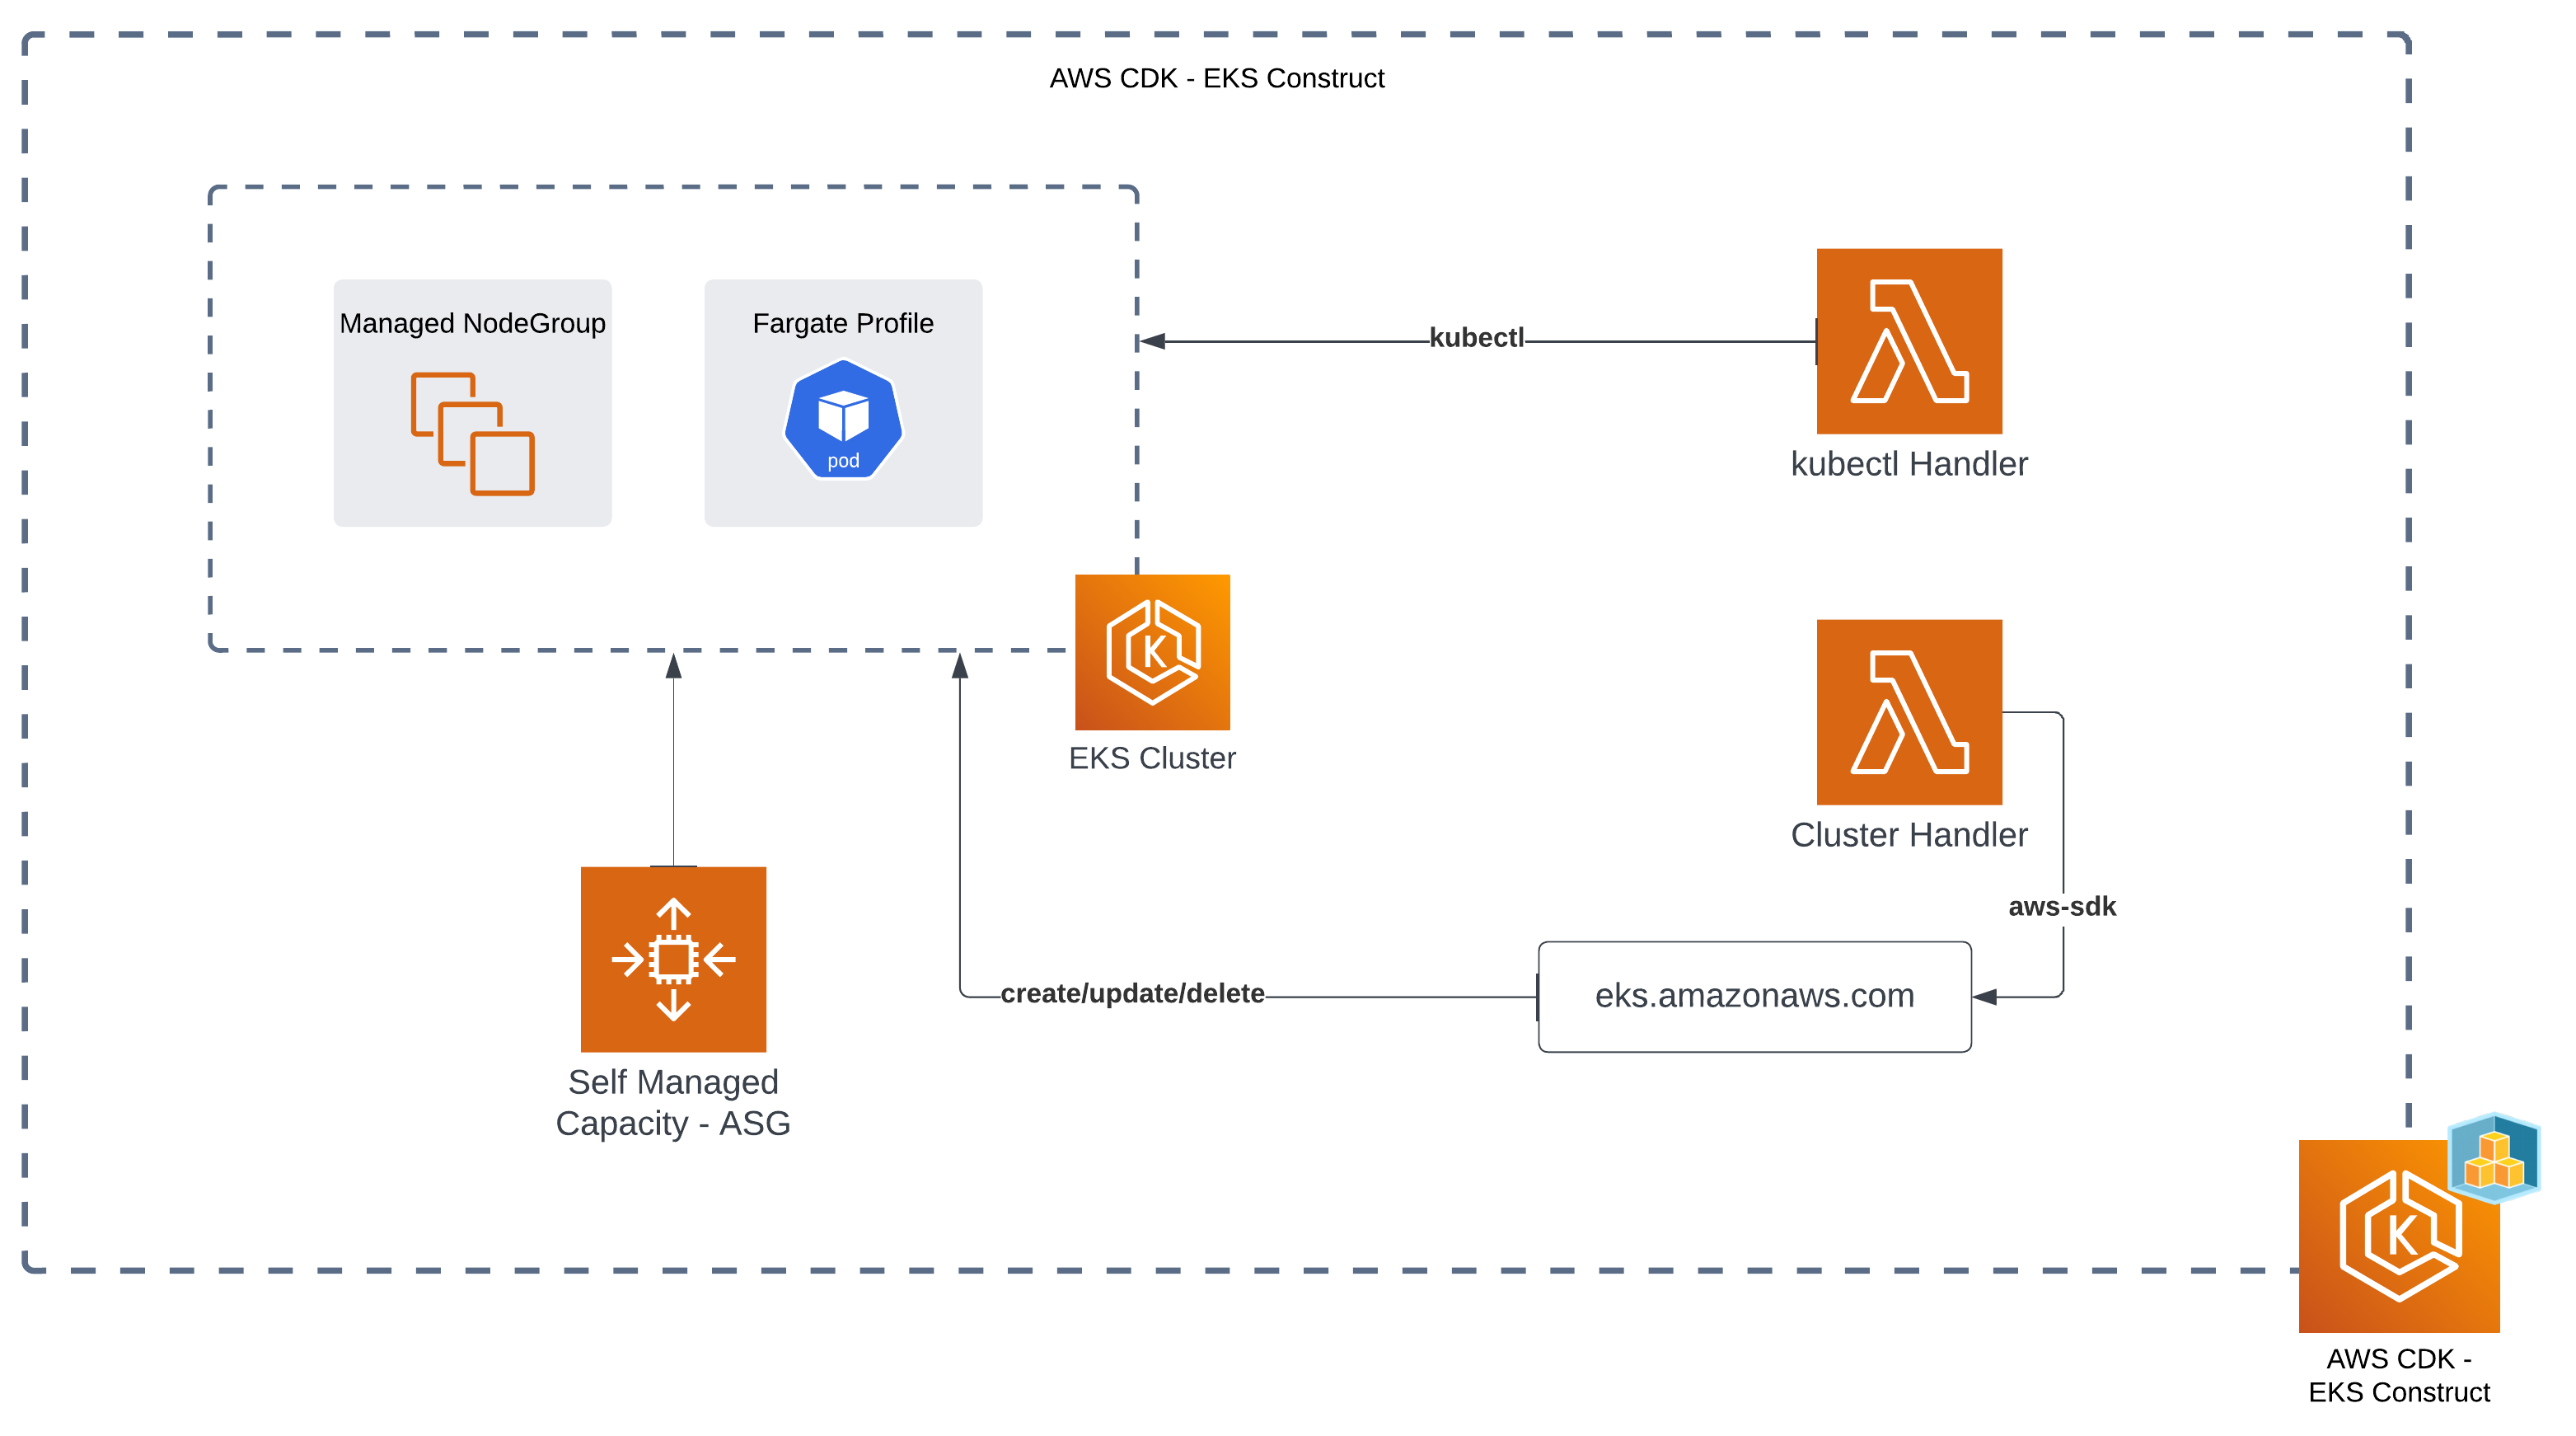Image resolution: width=2576 pixels, height=1436 pixels.
Task: Click the 'AWS CDK - EKS Construct' title text
Action: pyautogui.click(x=1216, y=78)
